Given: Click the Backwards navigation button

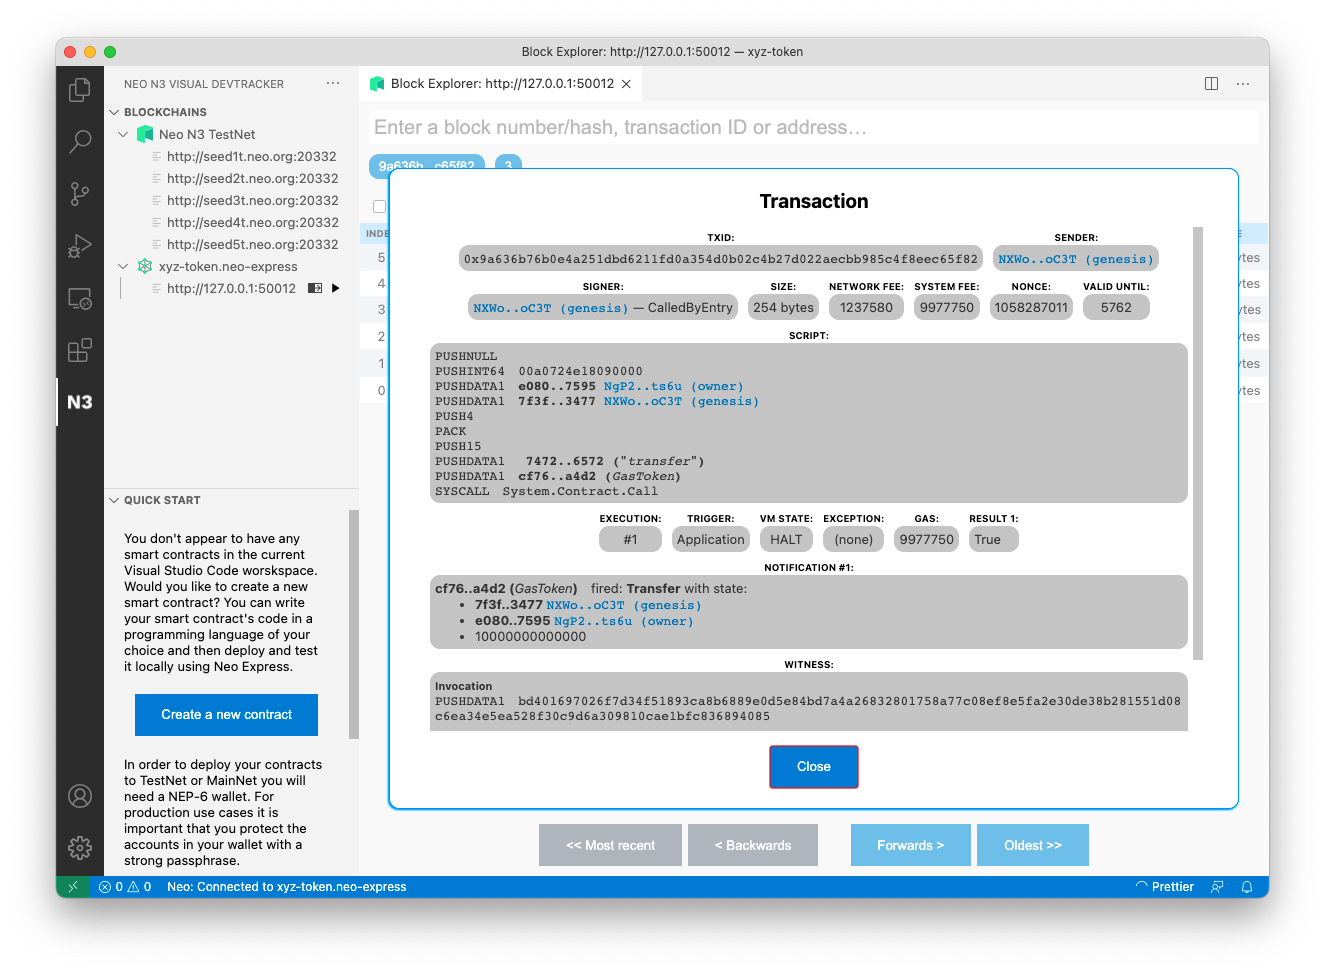Looking at the screenshot, I should (753, 845).
